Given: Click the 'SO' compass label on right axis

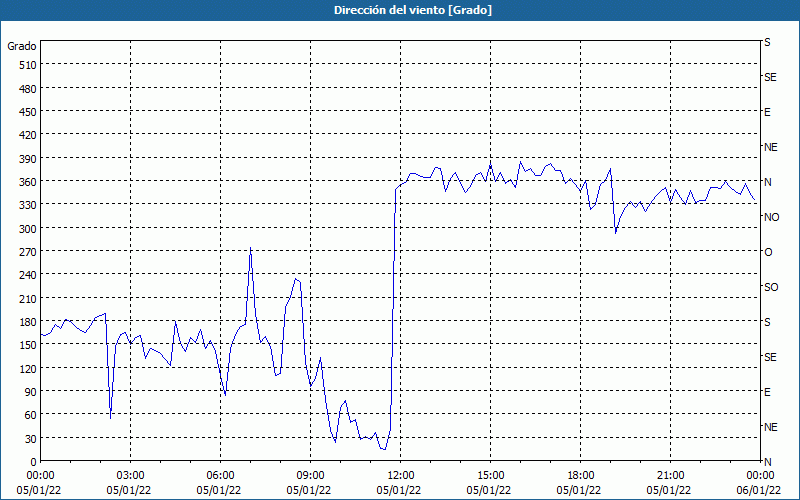Looking at the screenshot, I should [771, 288].
